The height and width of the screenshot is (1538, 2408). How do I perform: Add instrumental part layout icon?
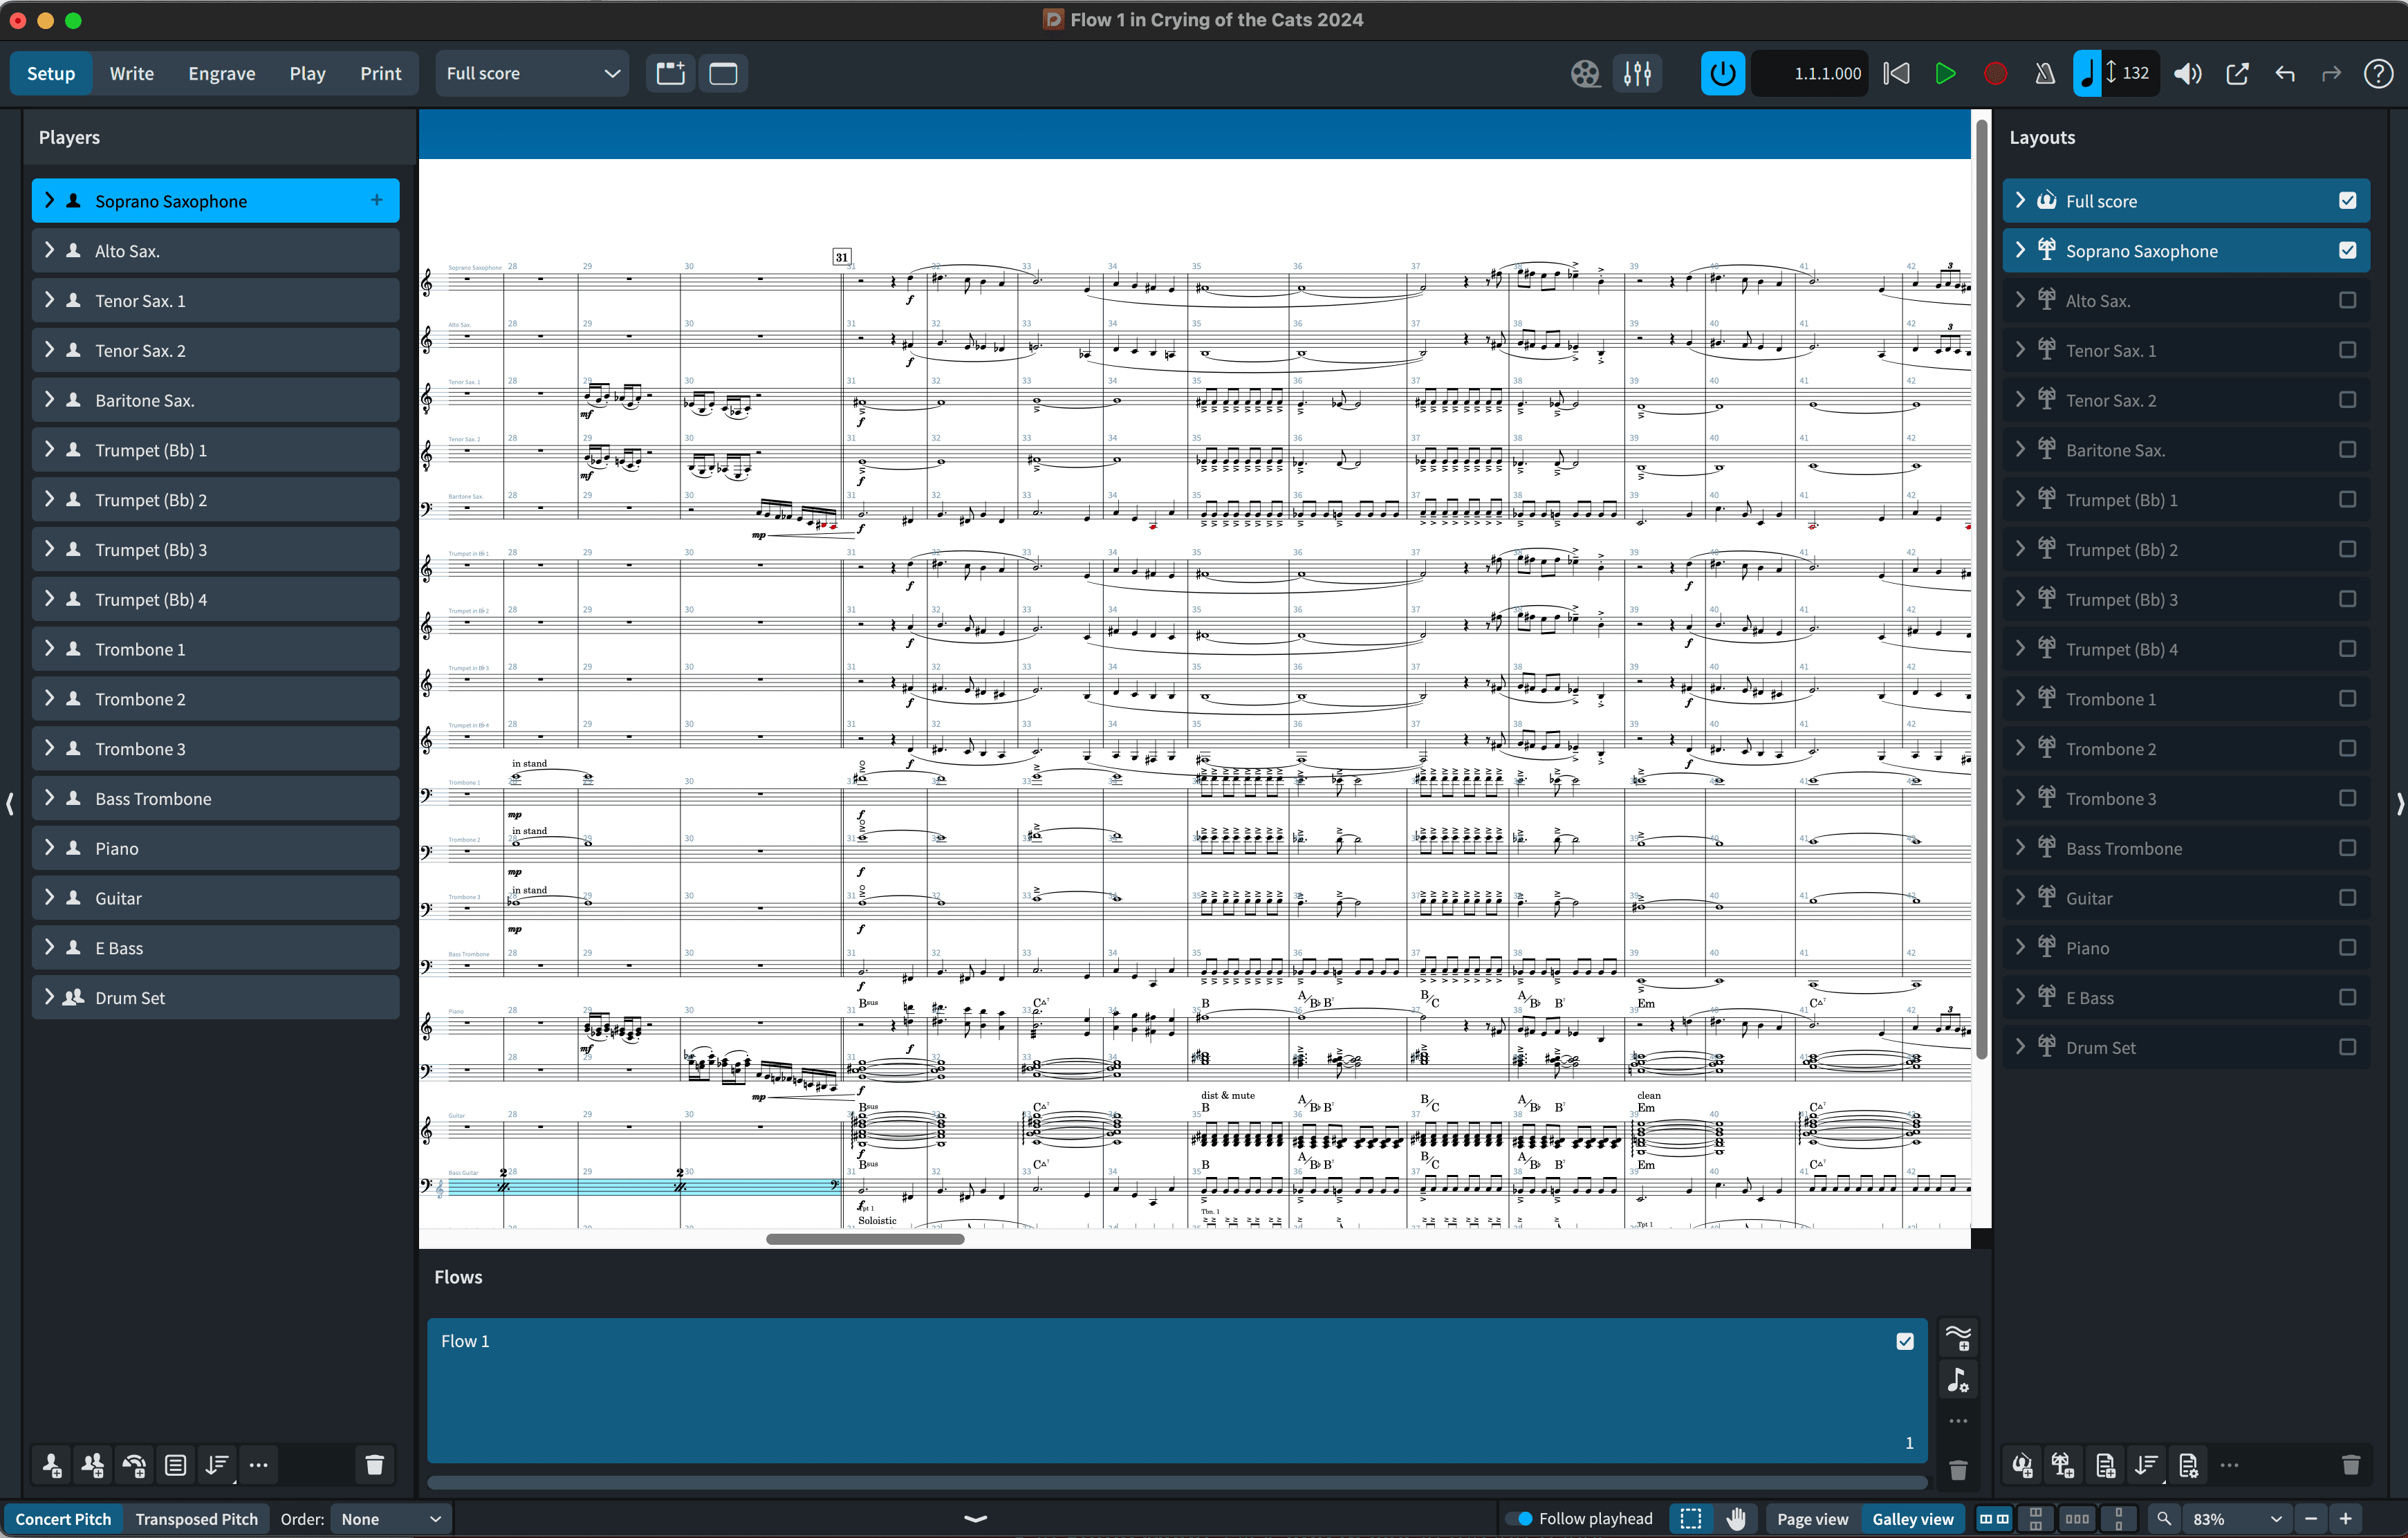pyautogui.click(x=2063, y=1465)
